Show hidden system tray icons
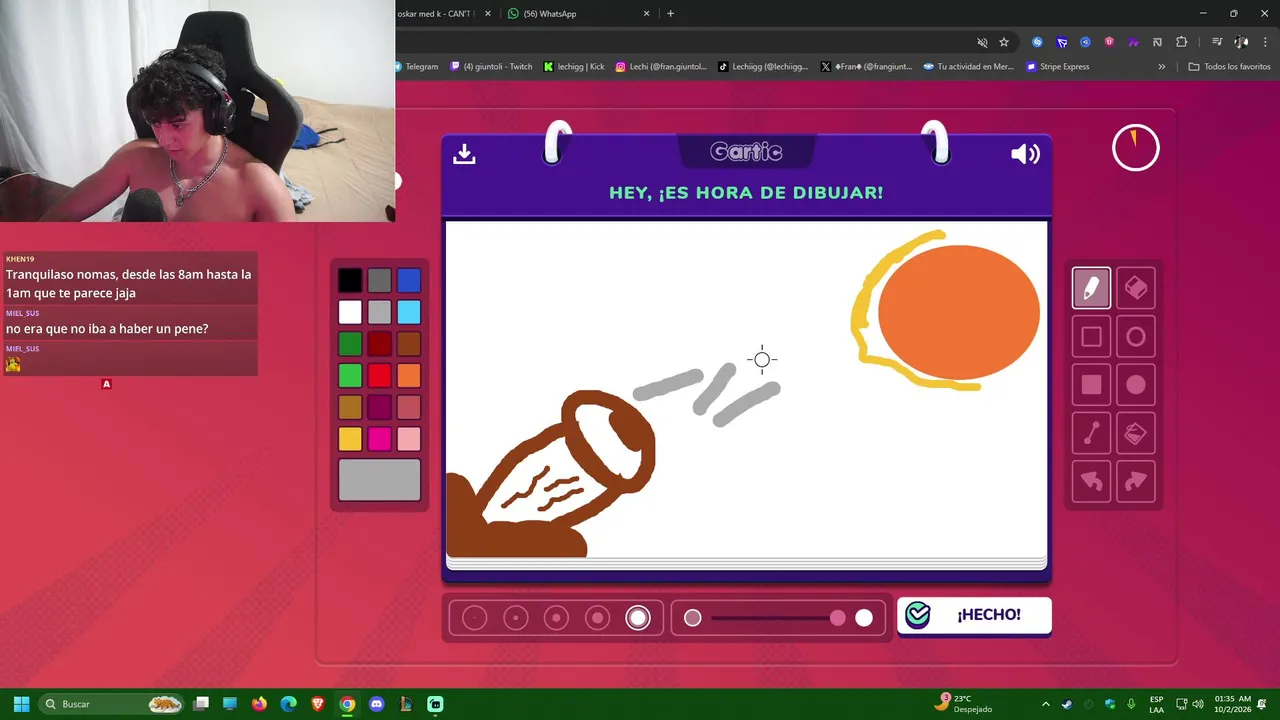 [x=1046, y=704]
